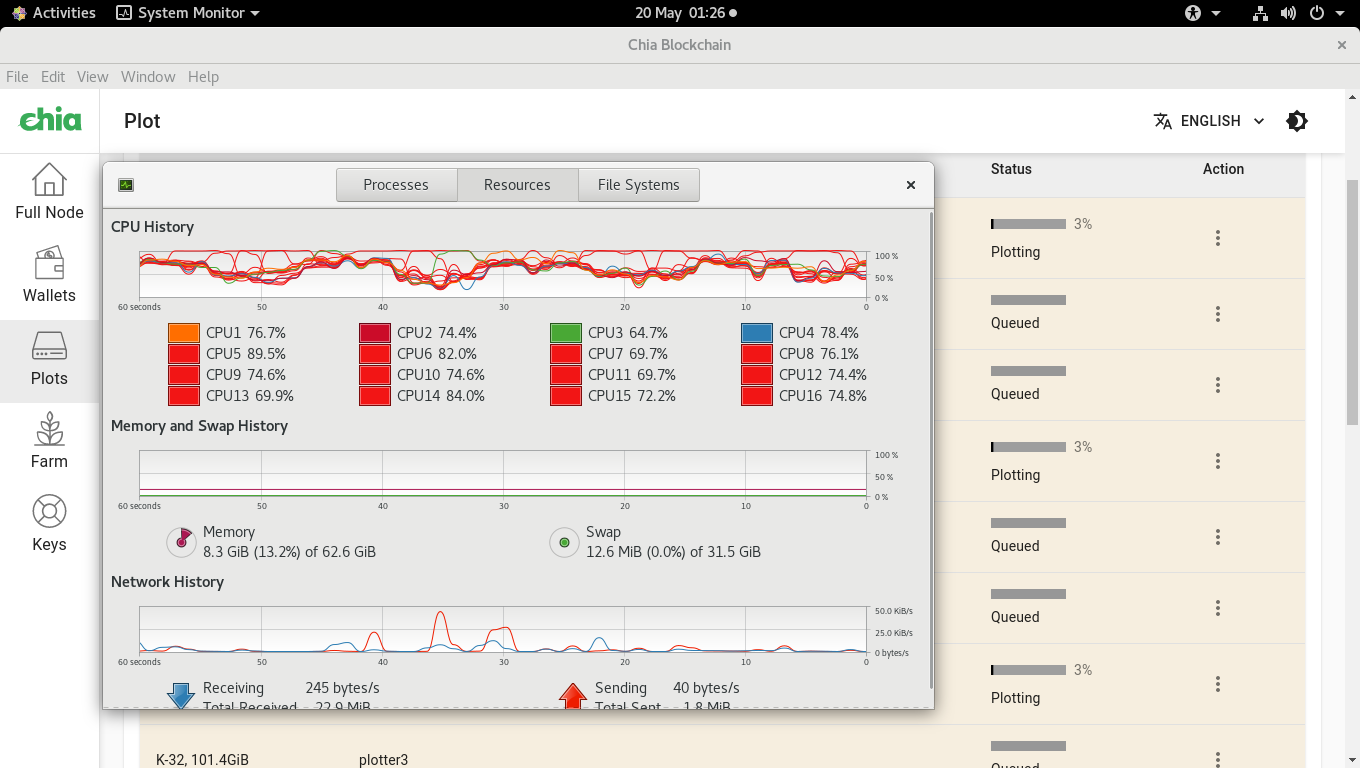The image size is (1360, 768).
Task: Click the translate language icon
Action: 1162,121
